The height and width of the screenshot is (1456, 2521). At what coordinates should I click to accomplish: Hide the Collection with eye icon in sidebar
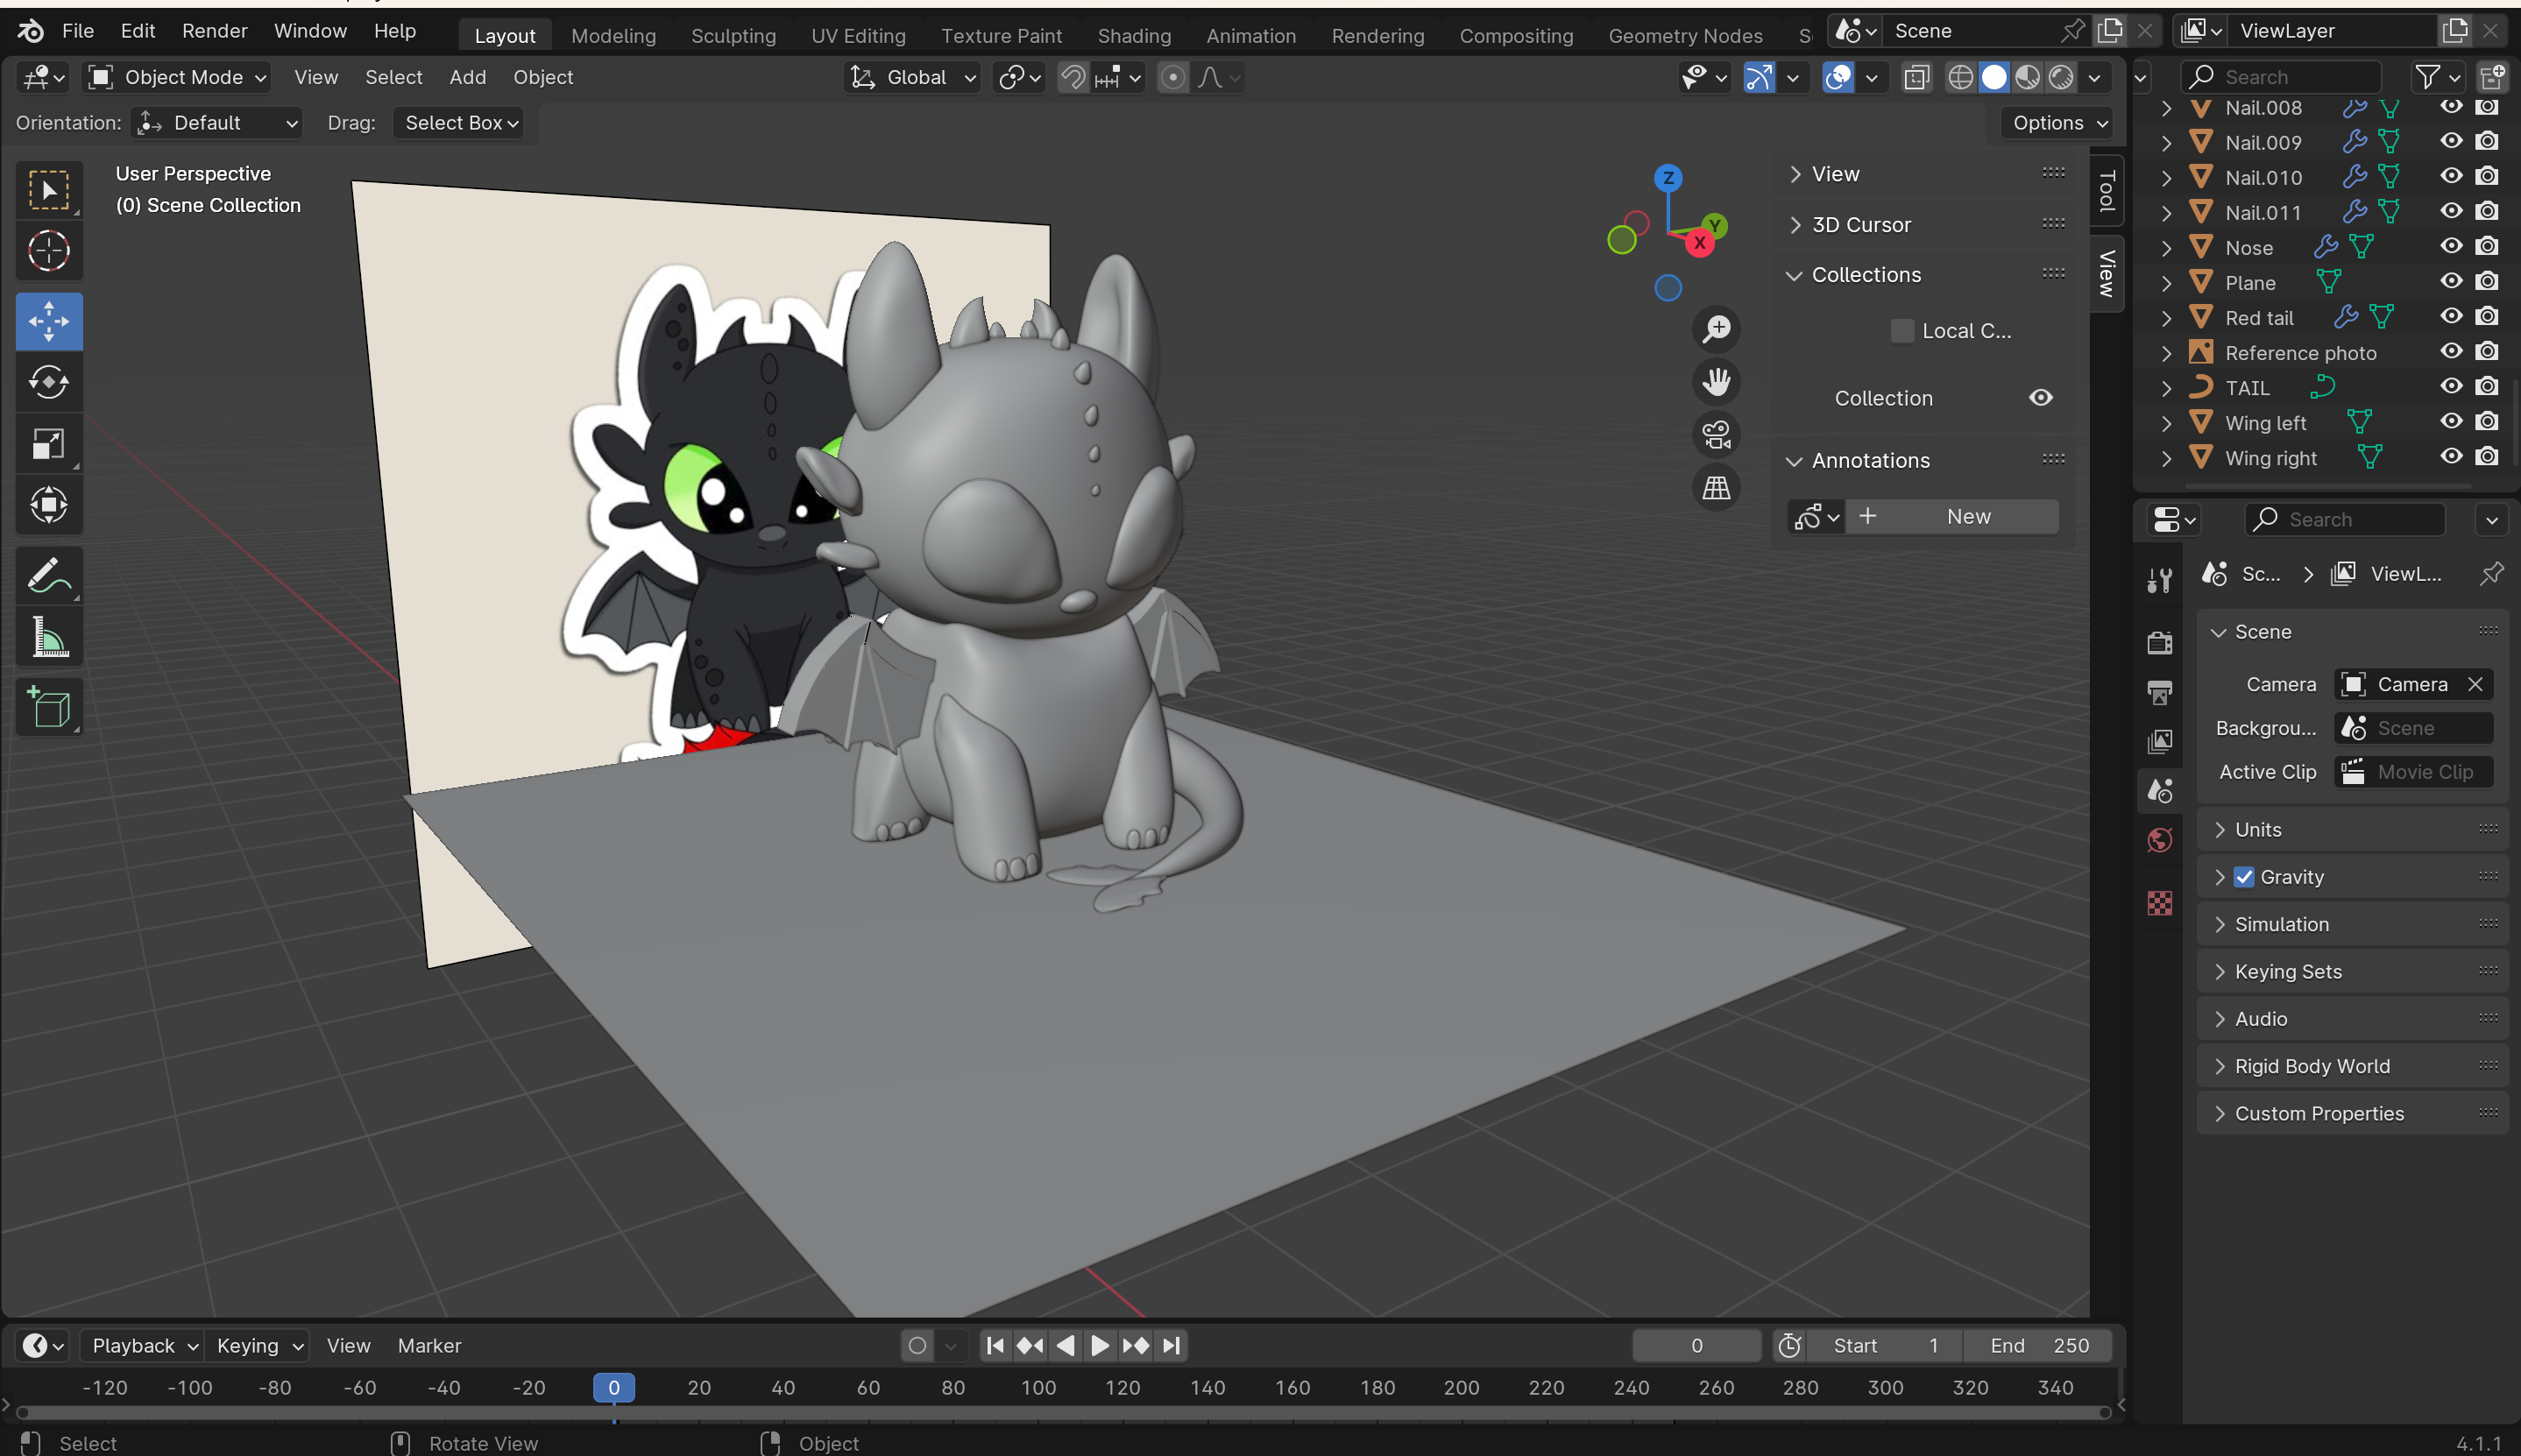click(2041, 398)
